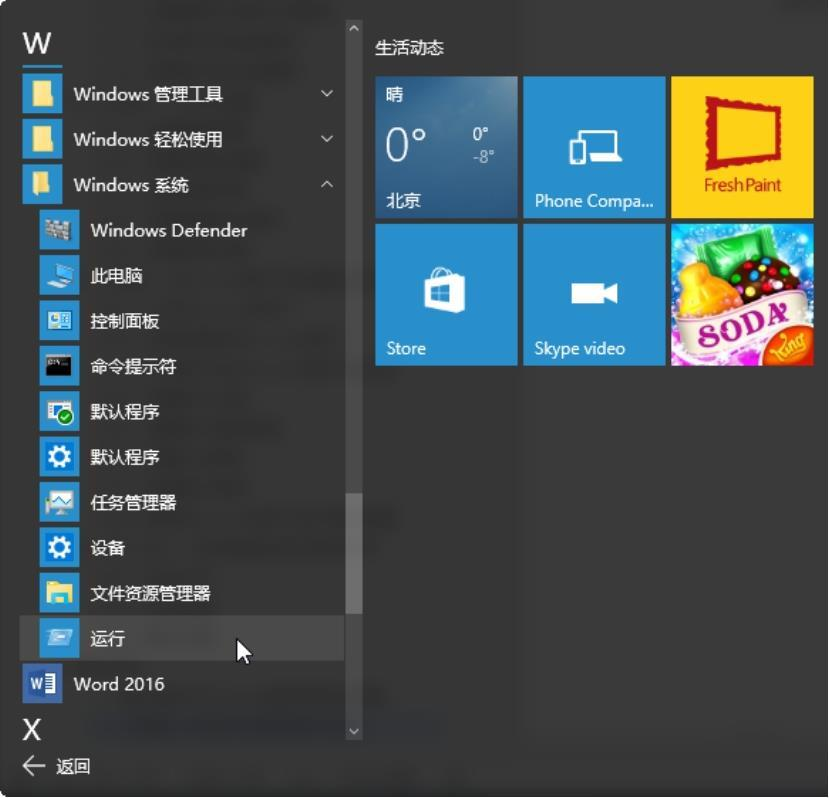The image size is (829, 798).
Task: Click the scrollbar down arrow
Action: [x=354, y=732]
